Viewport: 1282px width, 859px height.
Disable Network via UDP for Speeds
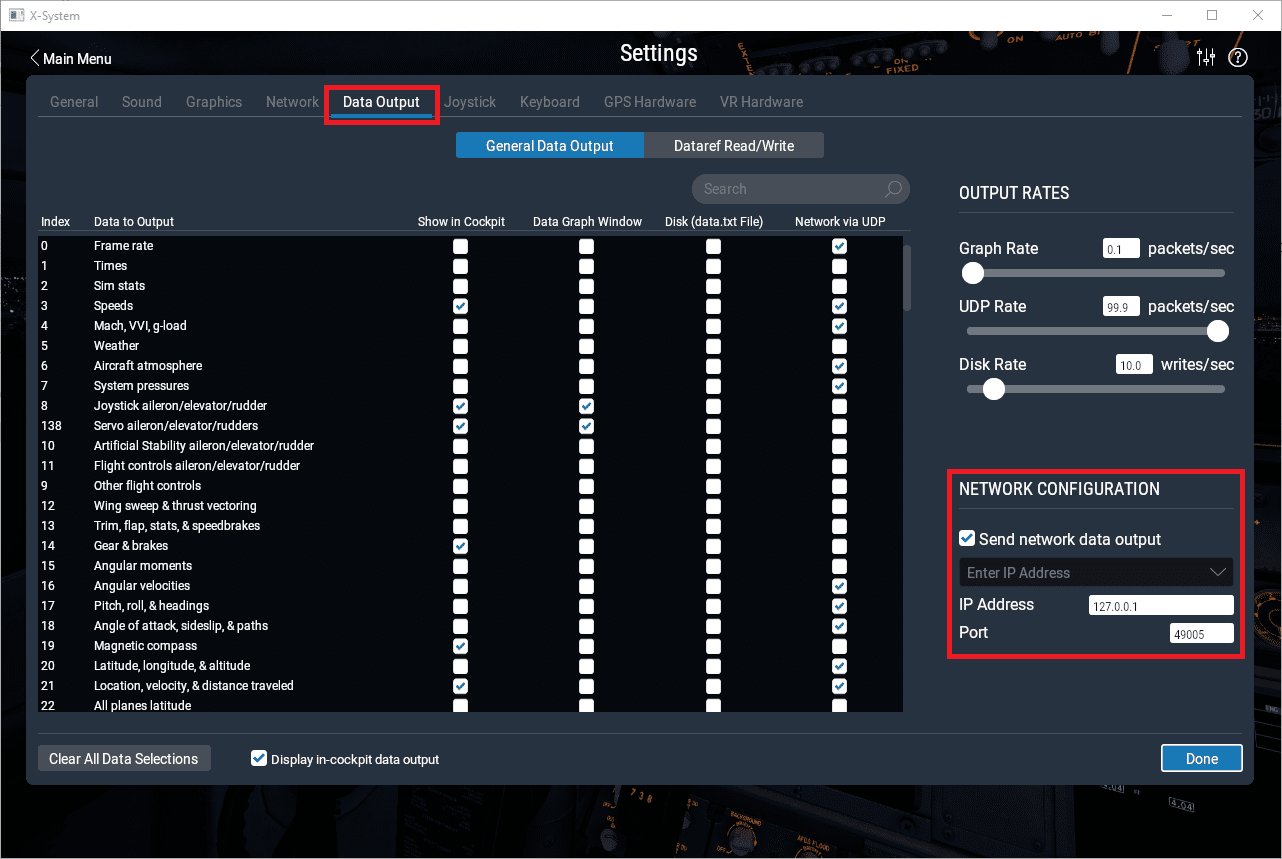[x=839, y=306]
